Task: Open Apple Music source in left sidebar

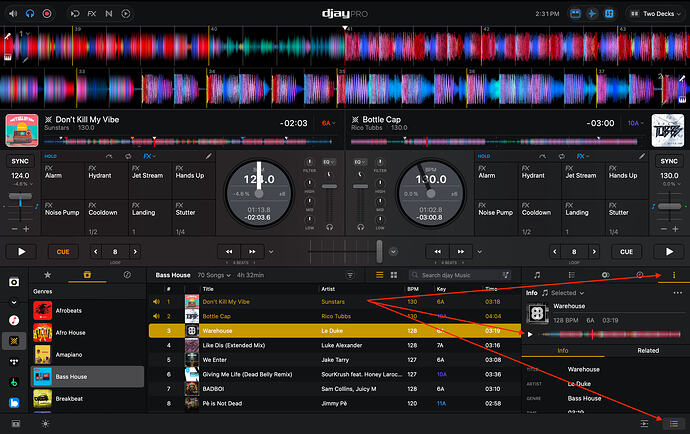Action: [x=14, y=320]
